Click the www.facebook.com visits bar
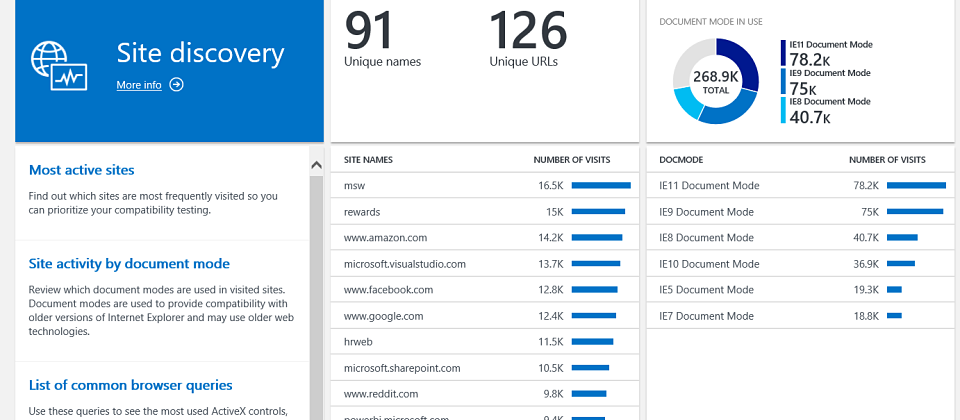The height and width of the screenshot is (420, 960). (x=594, y=290)
